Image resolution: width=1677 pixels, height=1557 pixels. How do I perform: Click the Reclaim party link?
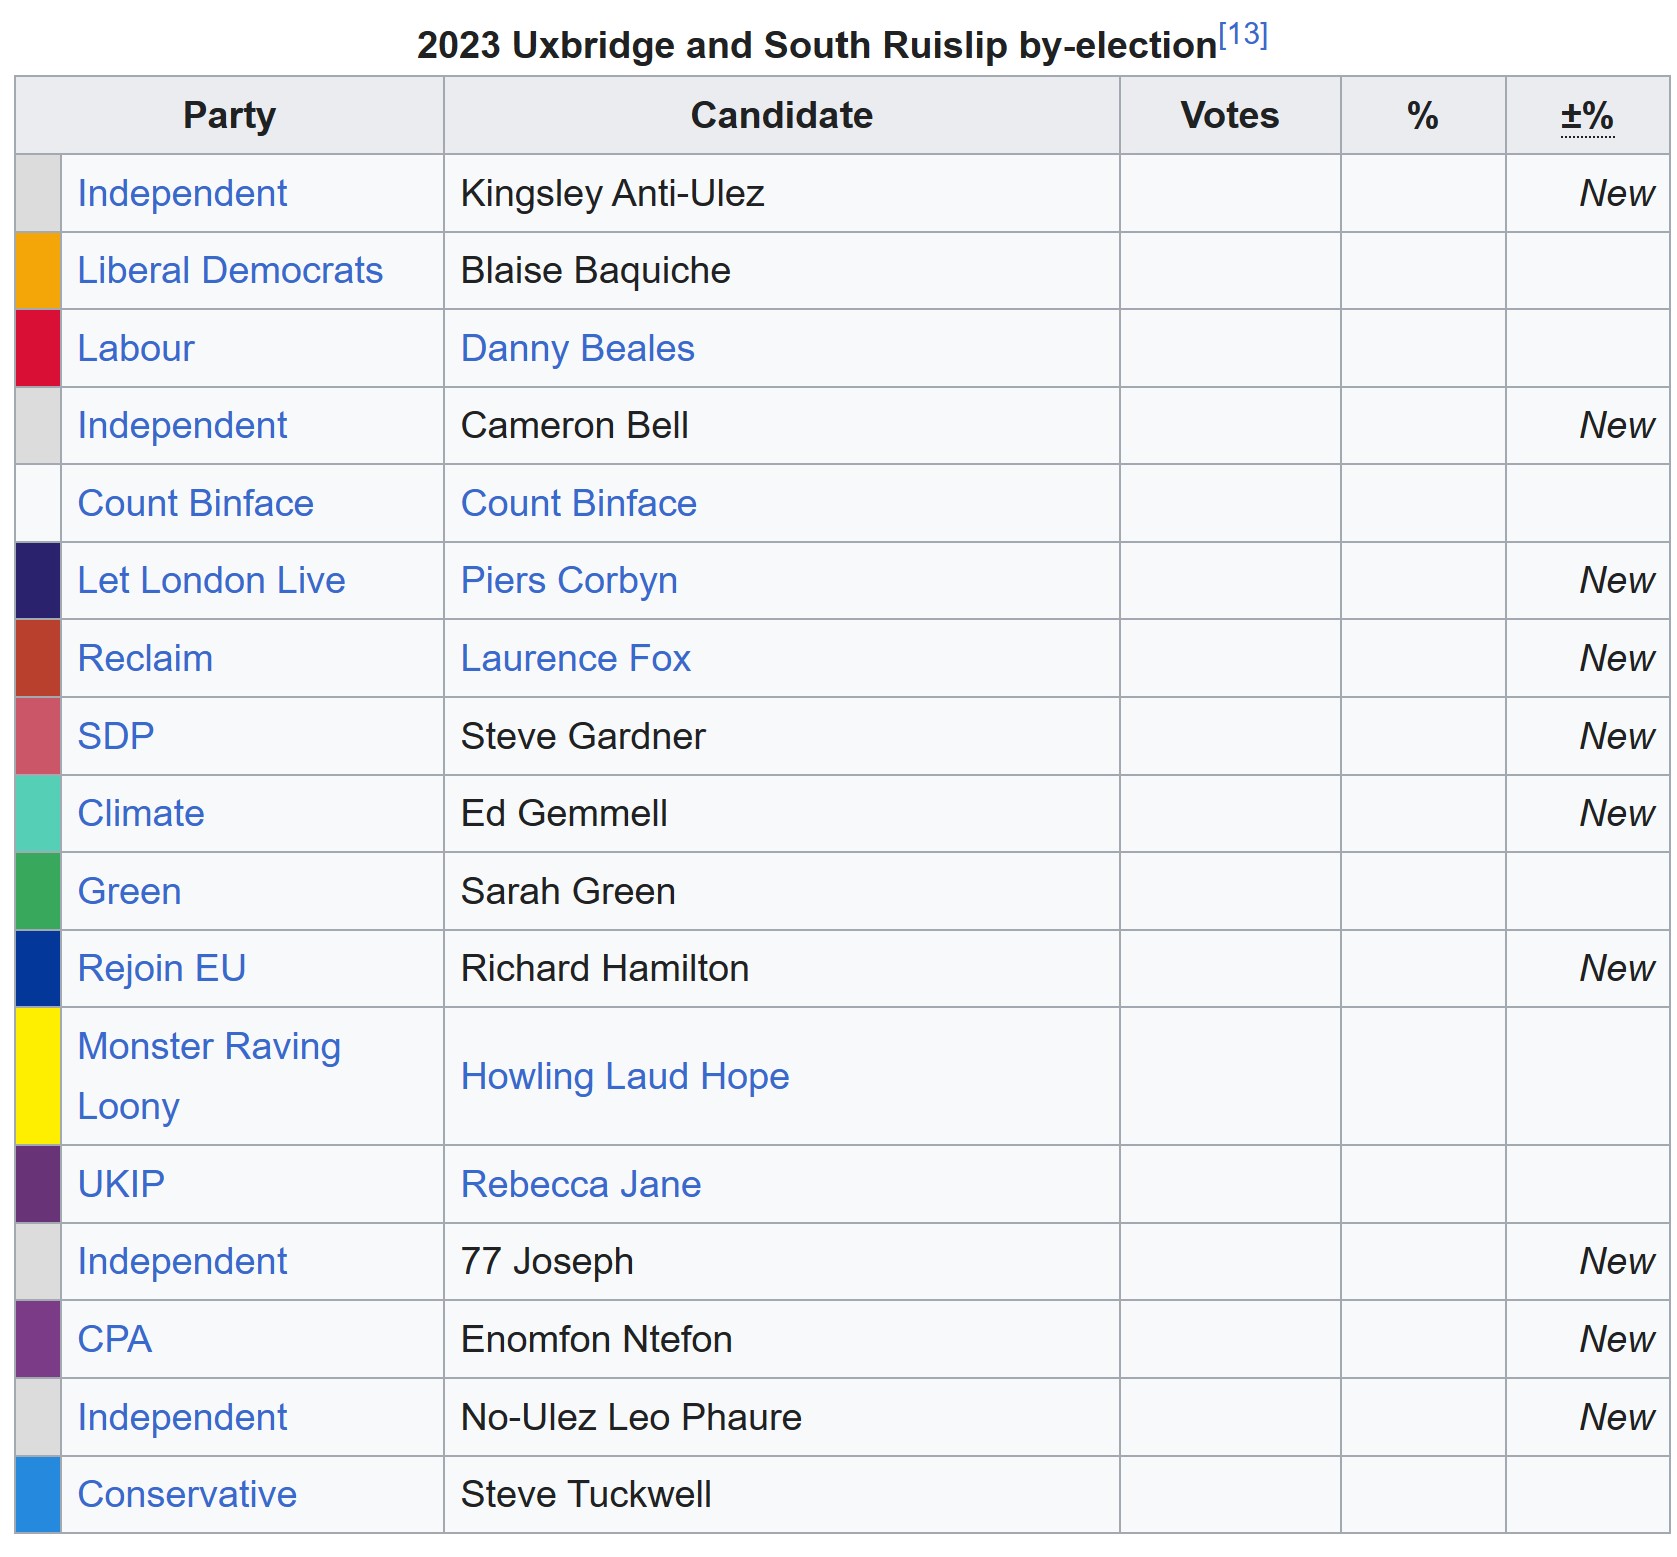pyautogui.click(x=145, y=659)
